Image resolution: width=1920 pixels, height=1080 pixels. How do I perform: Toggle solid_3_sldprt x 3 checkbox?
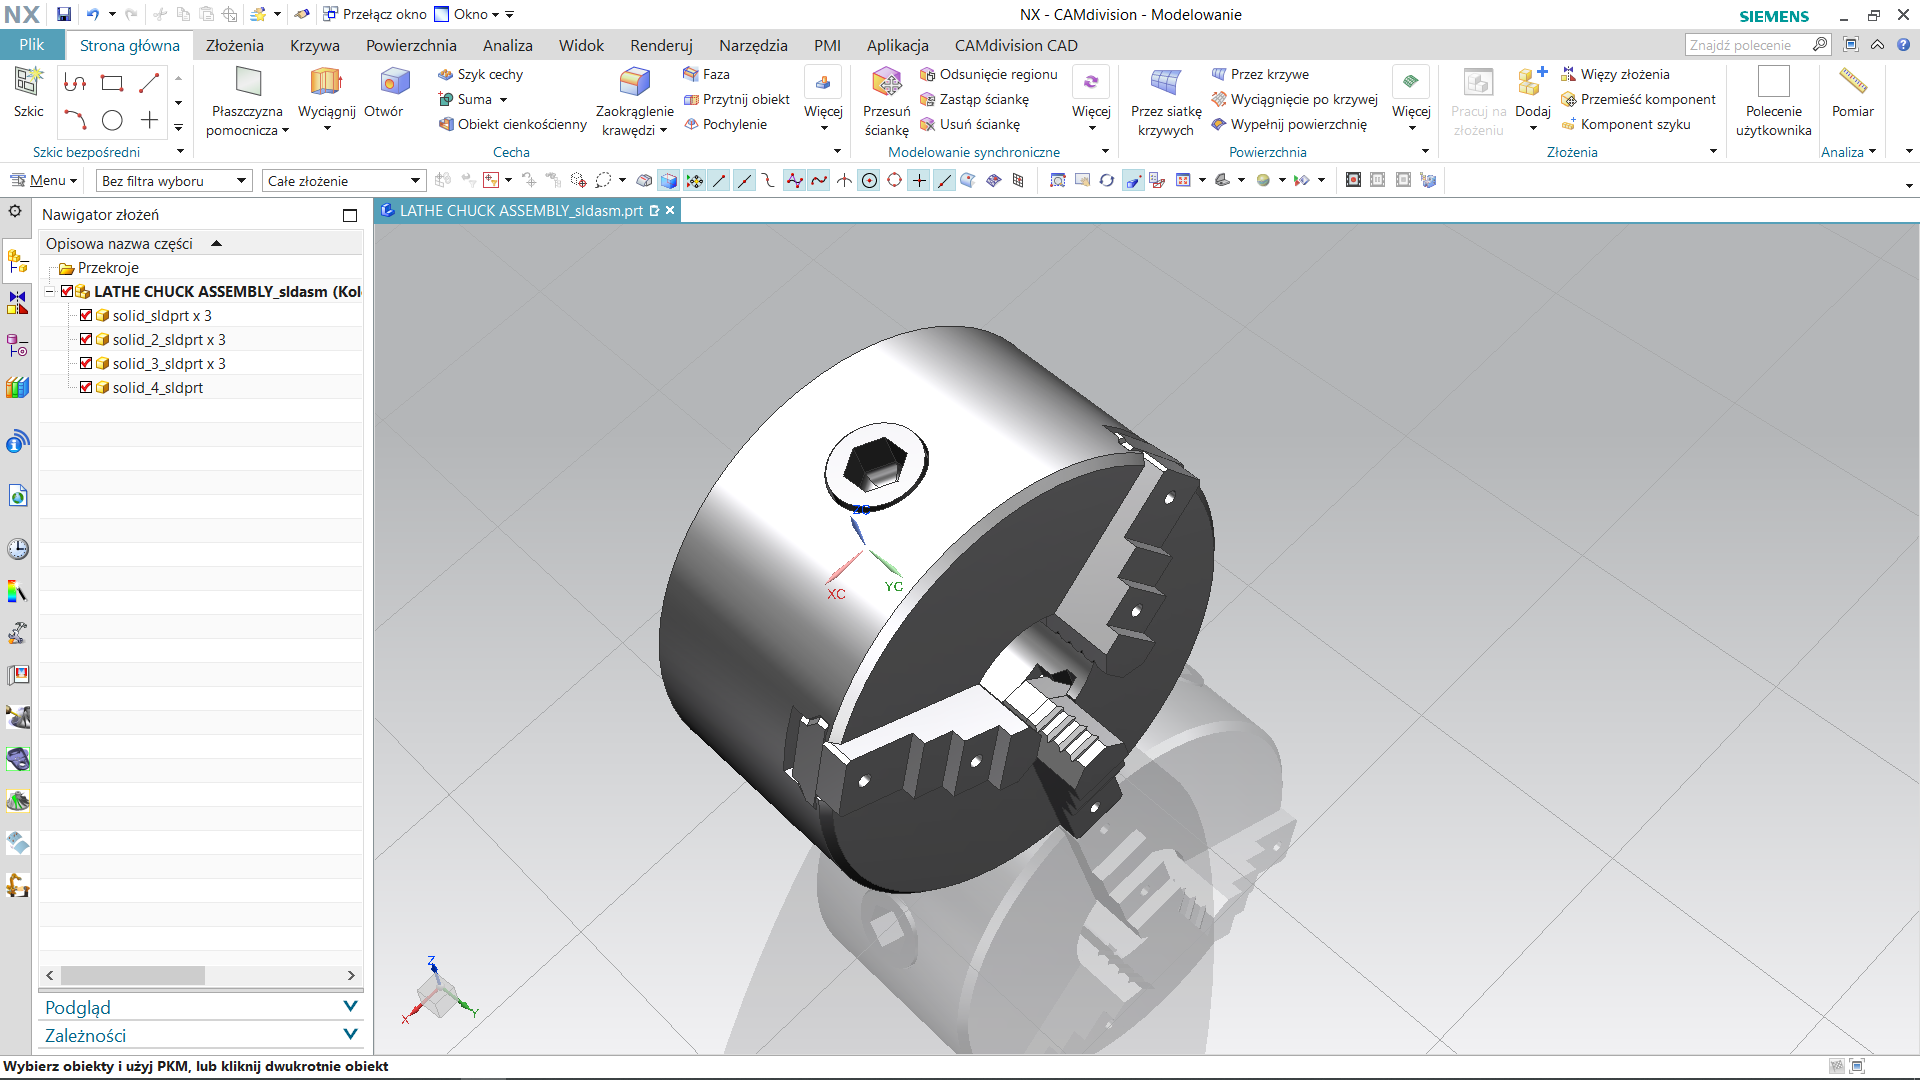pos(86,363)
